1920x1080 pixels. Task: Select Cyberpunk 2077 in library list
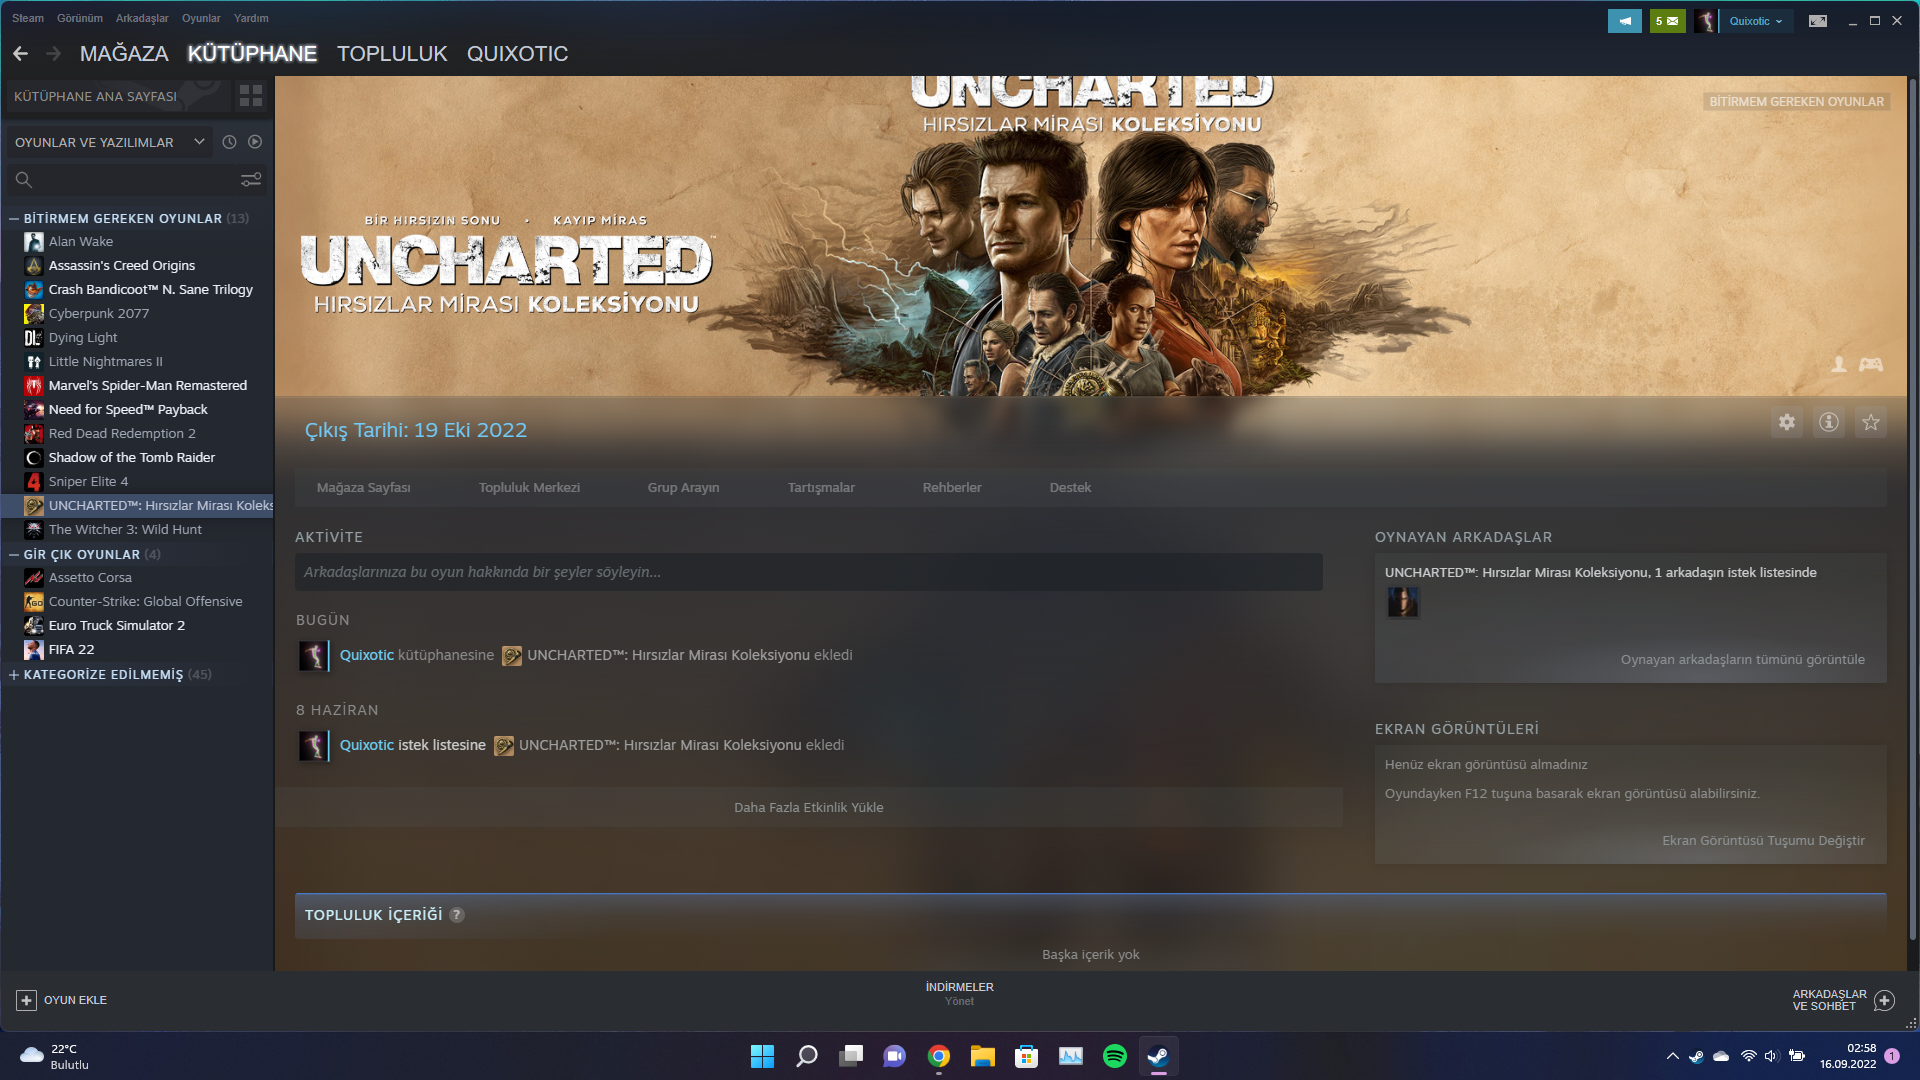[x=98, y=314]
